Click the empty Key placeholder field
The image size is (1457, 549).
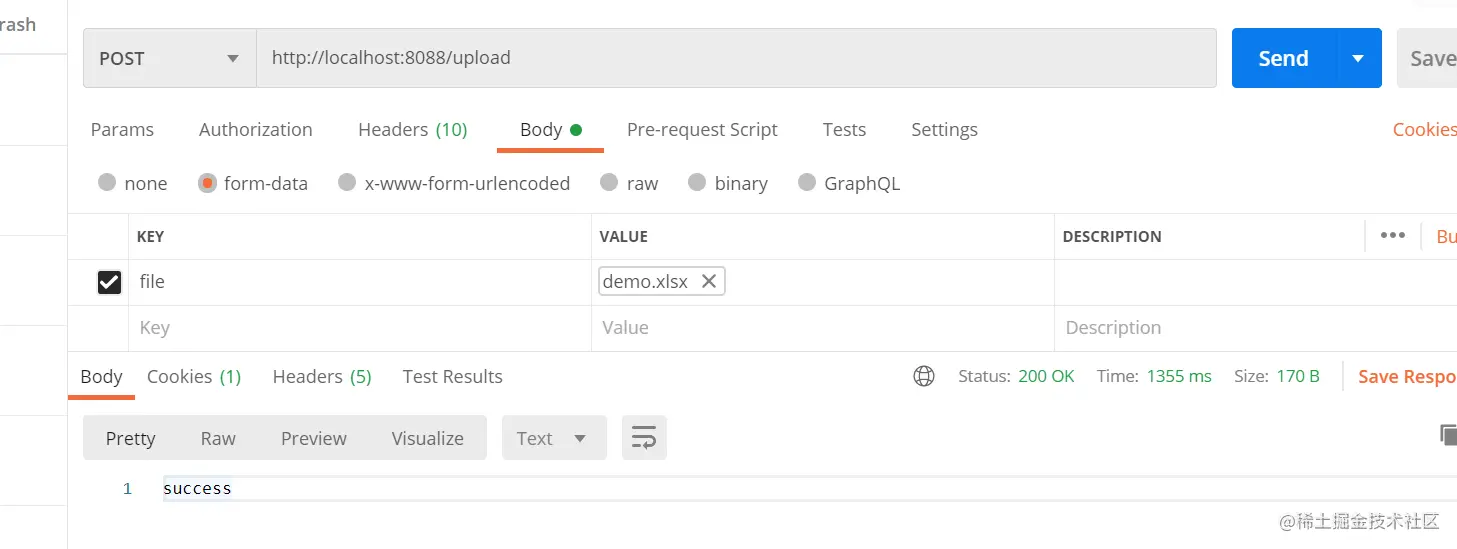360,328
